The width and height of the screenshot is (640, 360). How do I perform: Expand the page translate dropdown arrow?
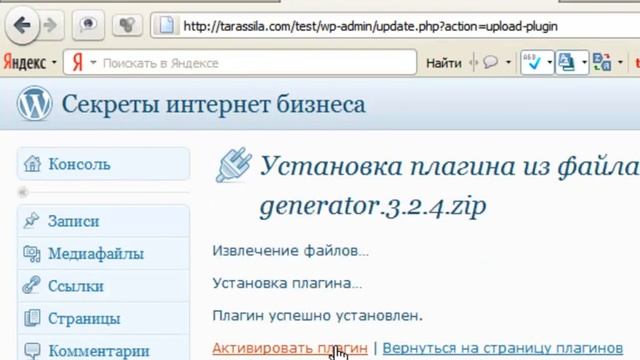(x=584, y=62)
